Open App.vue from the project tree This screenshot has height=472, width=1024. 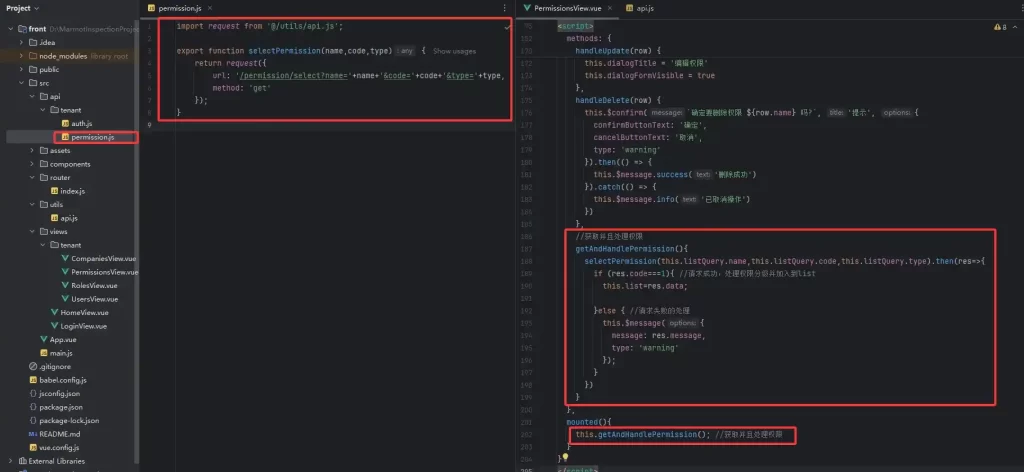pyautogui.click(x=64, y=339)
